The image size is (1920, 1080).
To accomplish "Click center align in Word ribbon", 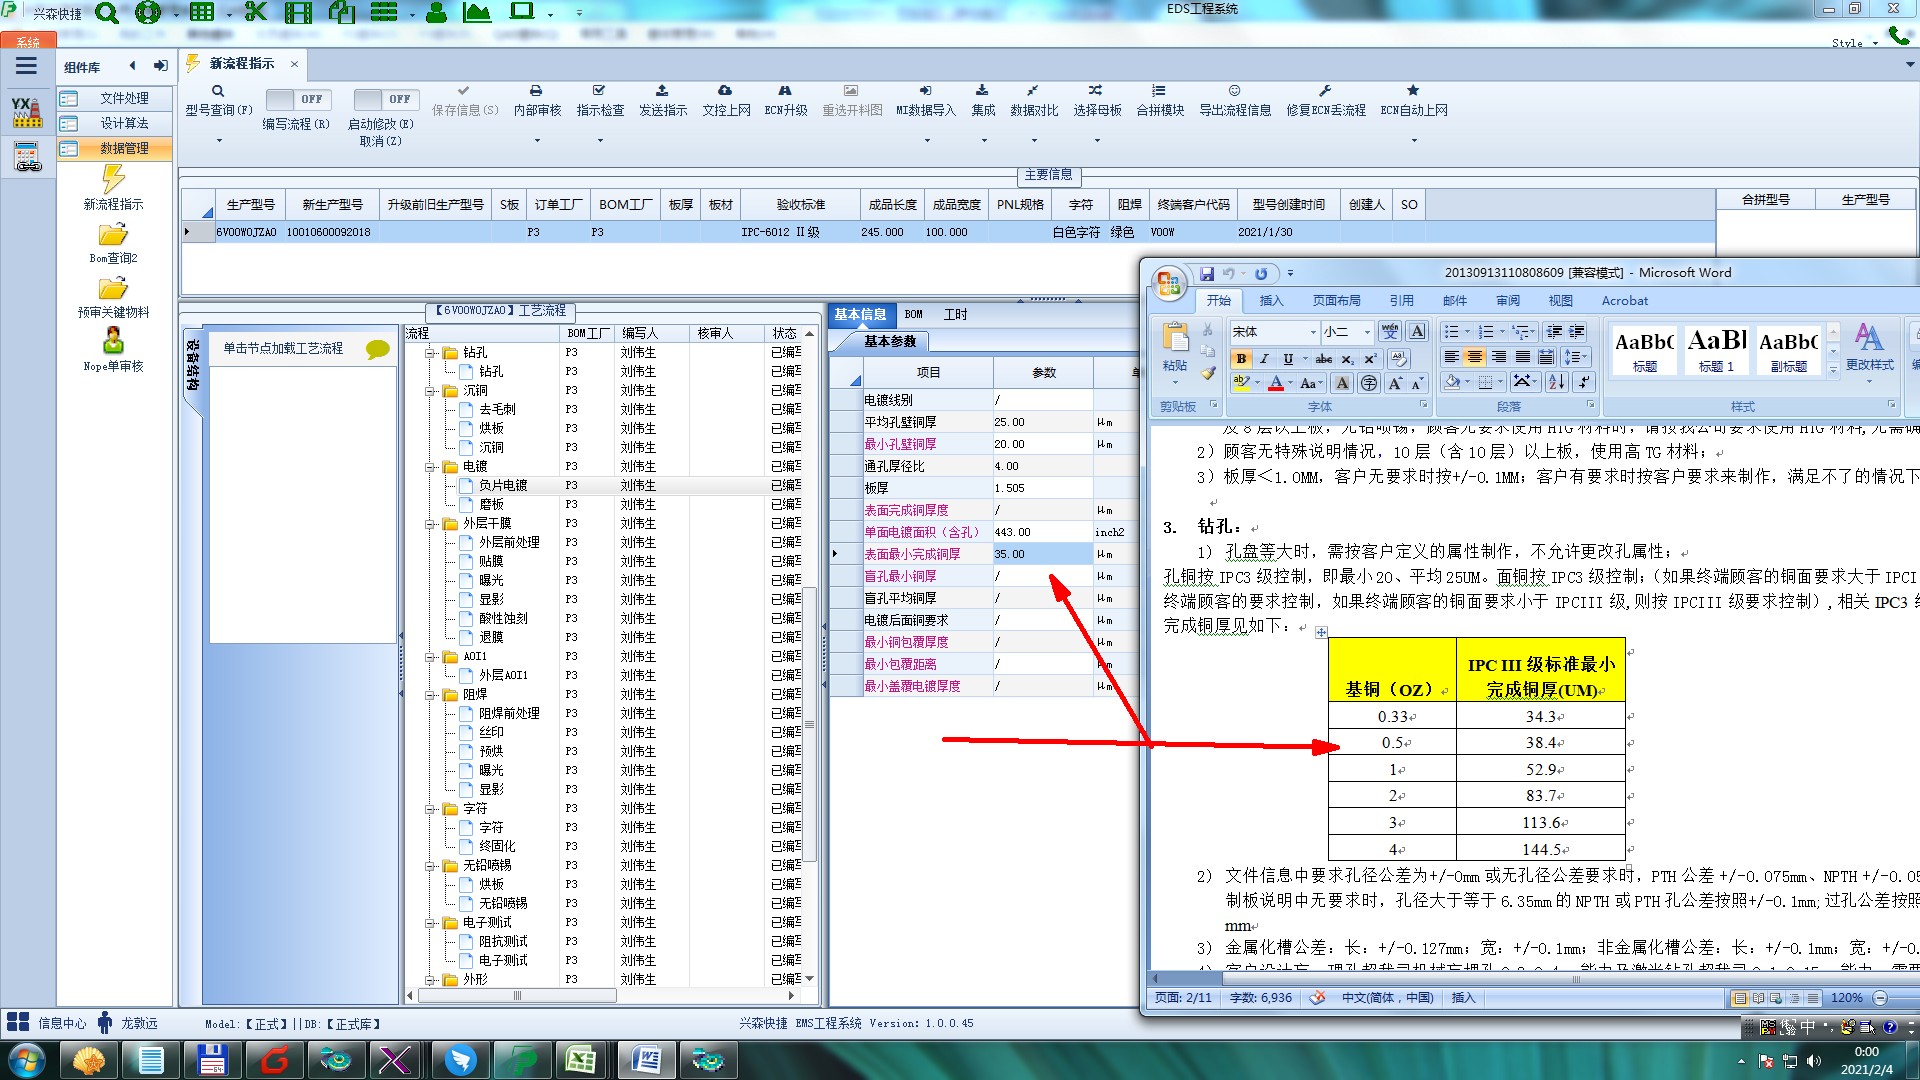I will (x=1474, y=357).
